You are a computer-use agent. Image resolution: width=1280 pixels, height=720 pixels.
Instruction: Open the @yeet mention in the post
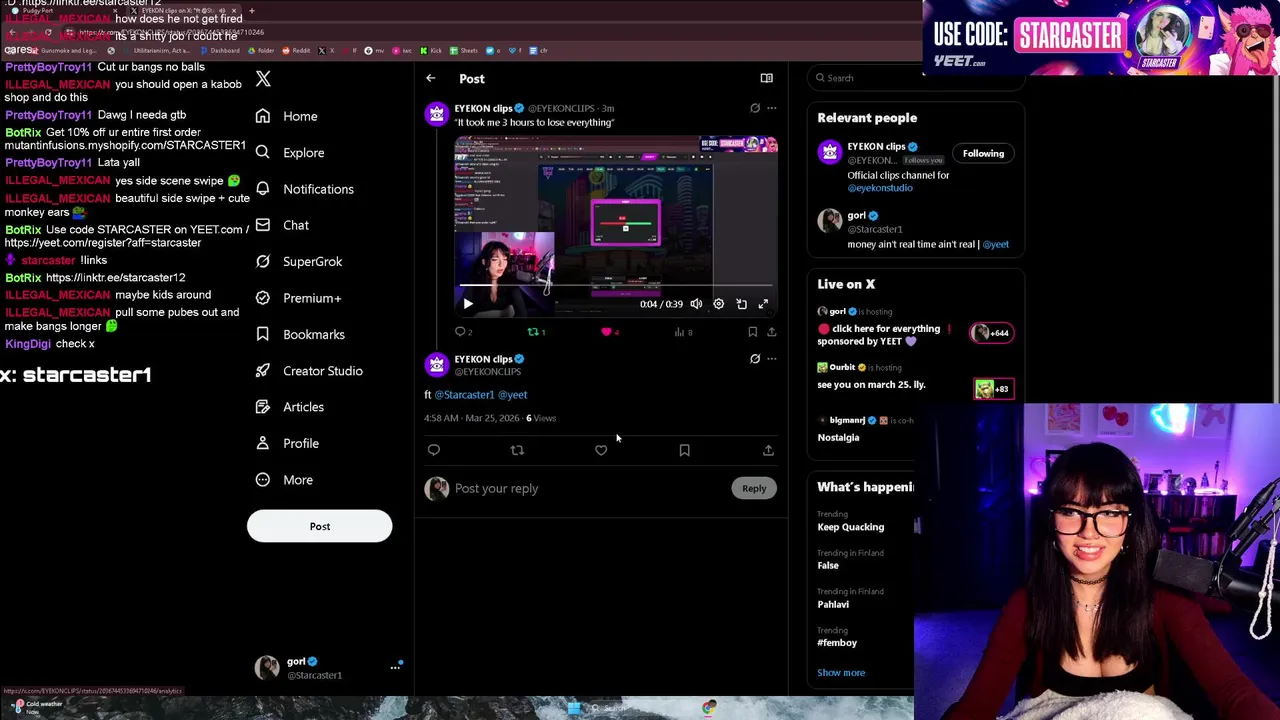(513, 395)
